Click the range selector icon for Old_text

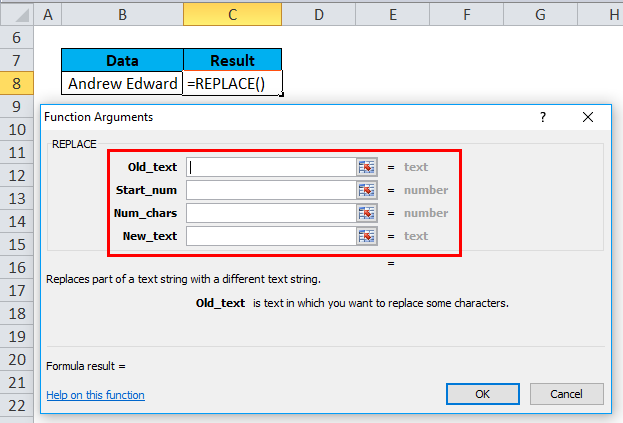(x=366, y=167)
